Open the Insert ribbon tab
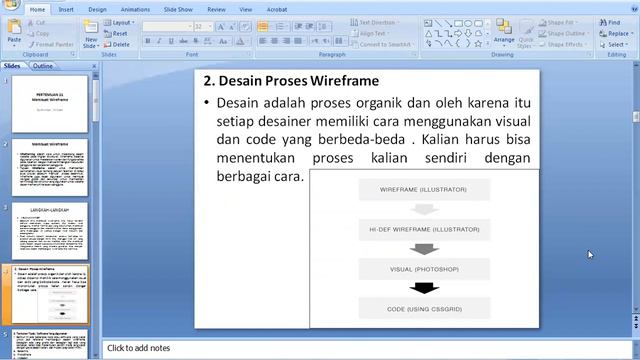 pyautogui.click(x=66, y=9)
